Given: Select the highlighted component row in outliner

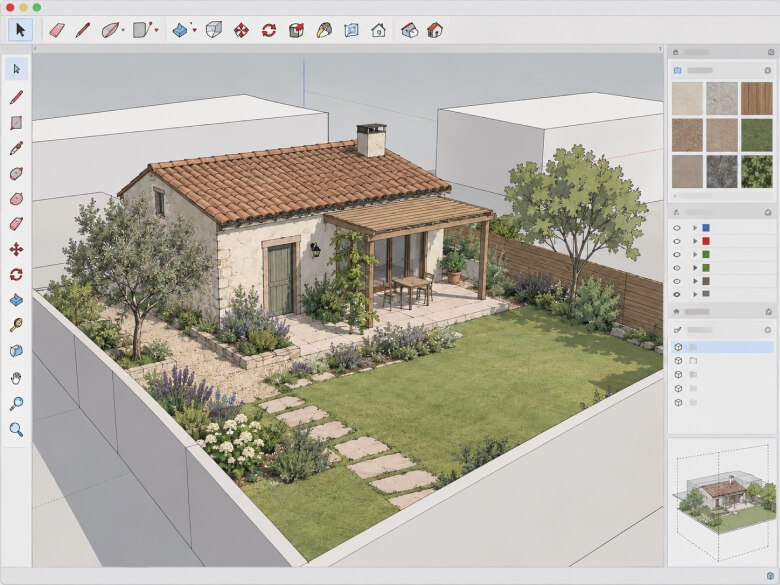Looking at the screenshot, I should 721,347.
